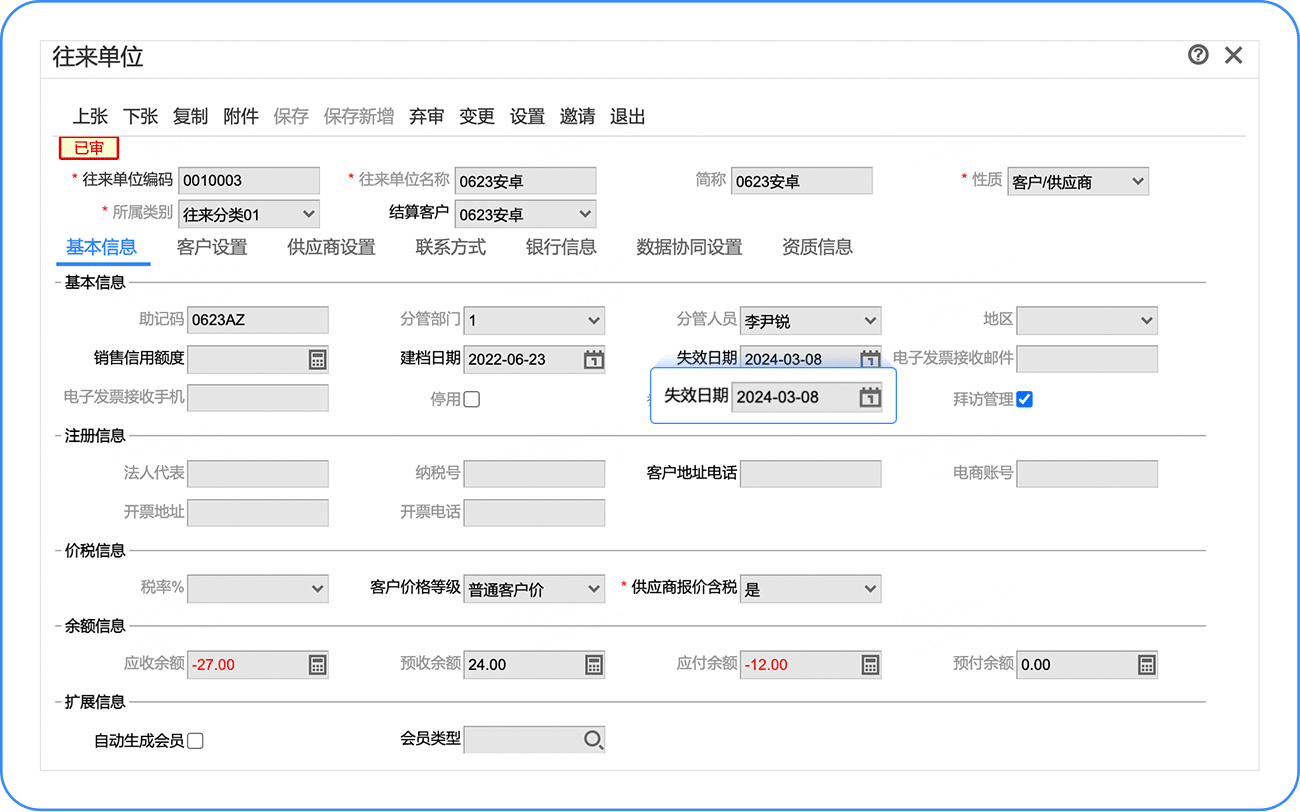Enable the 自动生成会员 checkbox
Screen dimensions: 1300x812
point(195,741)
